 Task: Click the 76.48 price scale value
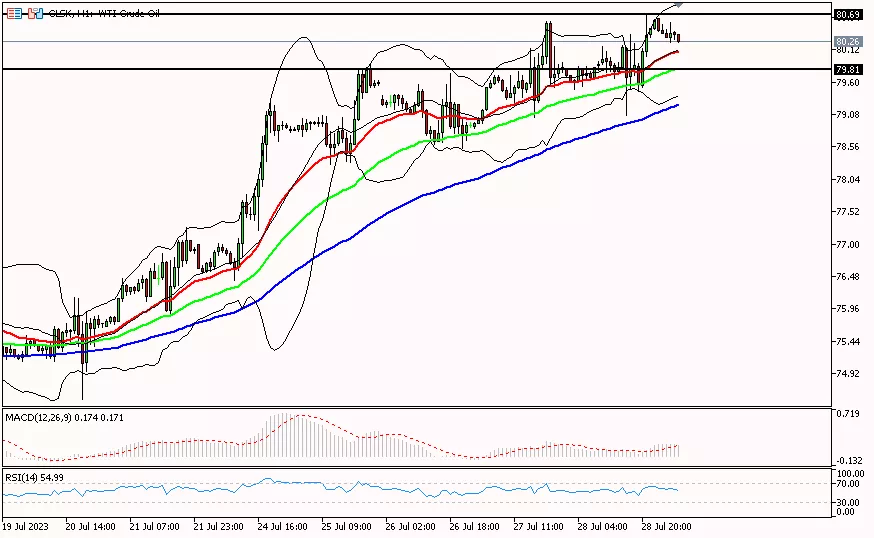point(848,277)
